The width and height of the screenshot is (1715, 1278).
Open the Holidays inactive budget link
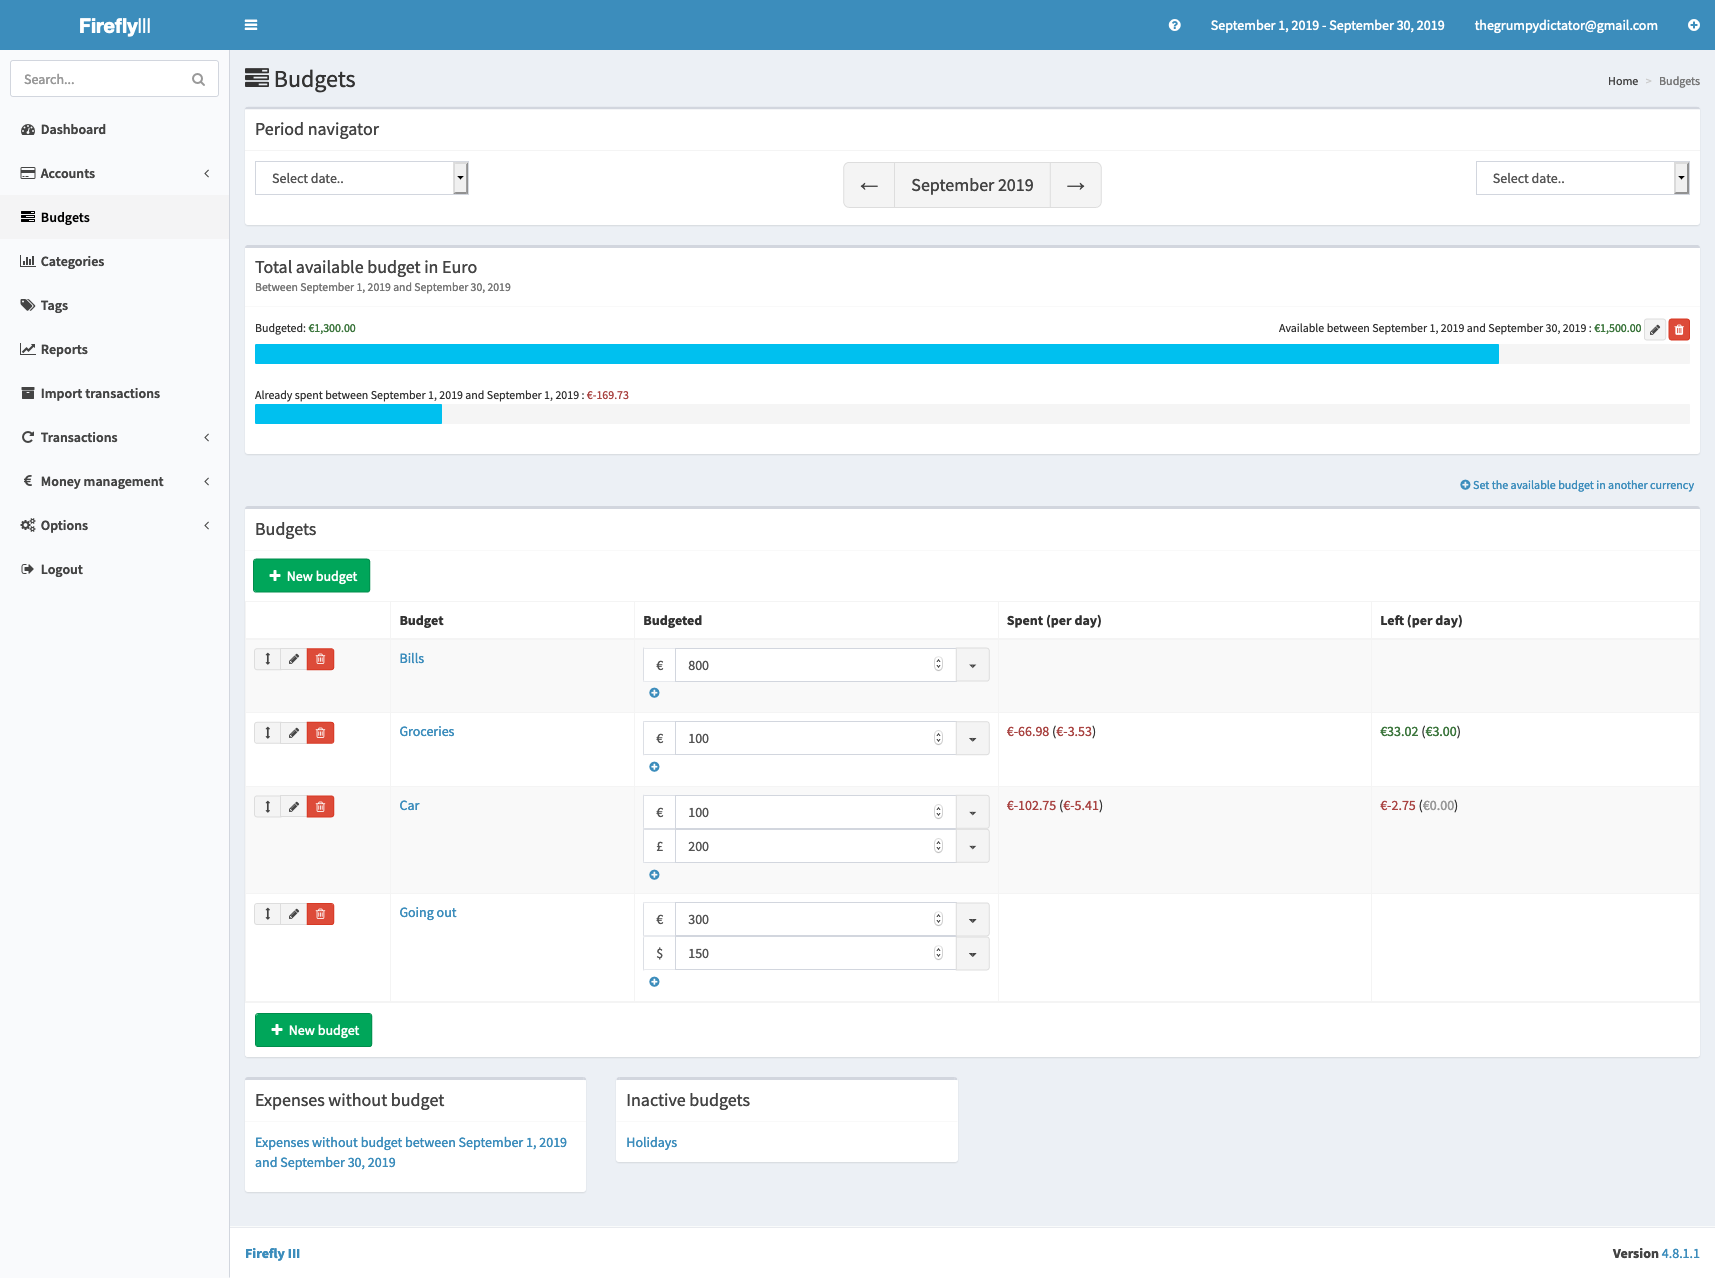click(x=651, y=1142)
